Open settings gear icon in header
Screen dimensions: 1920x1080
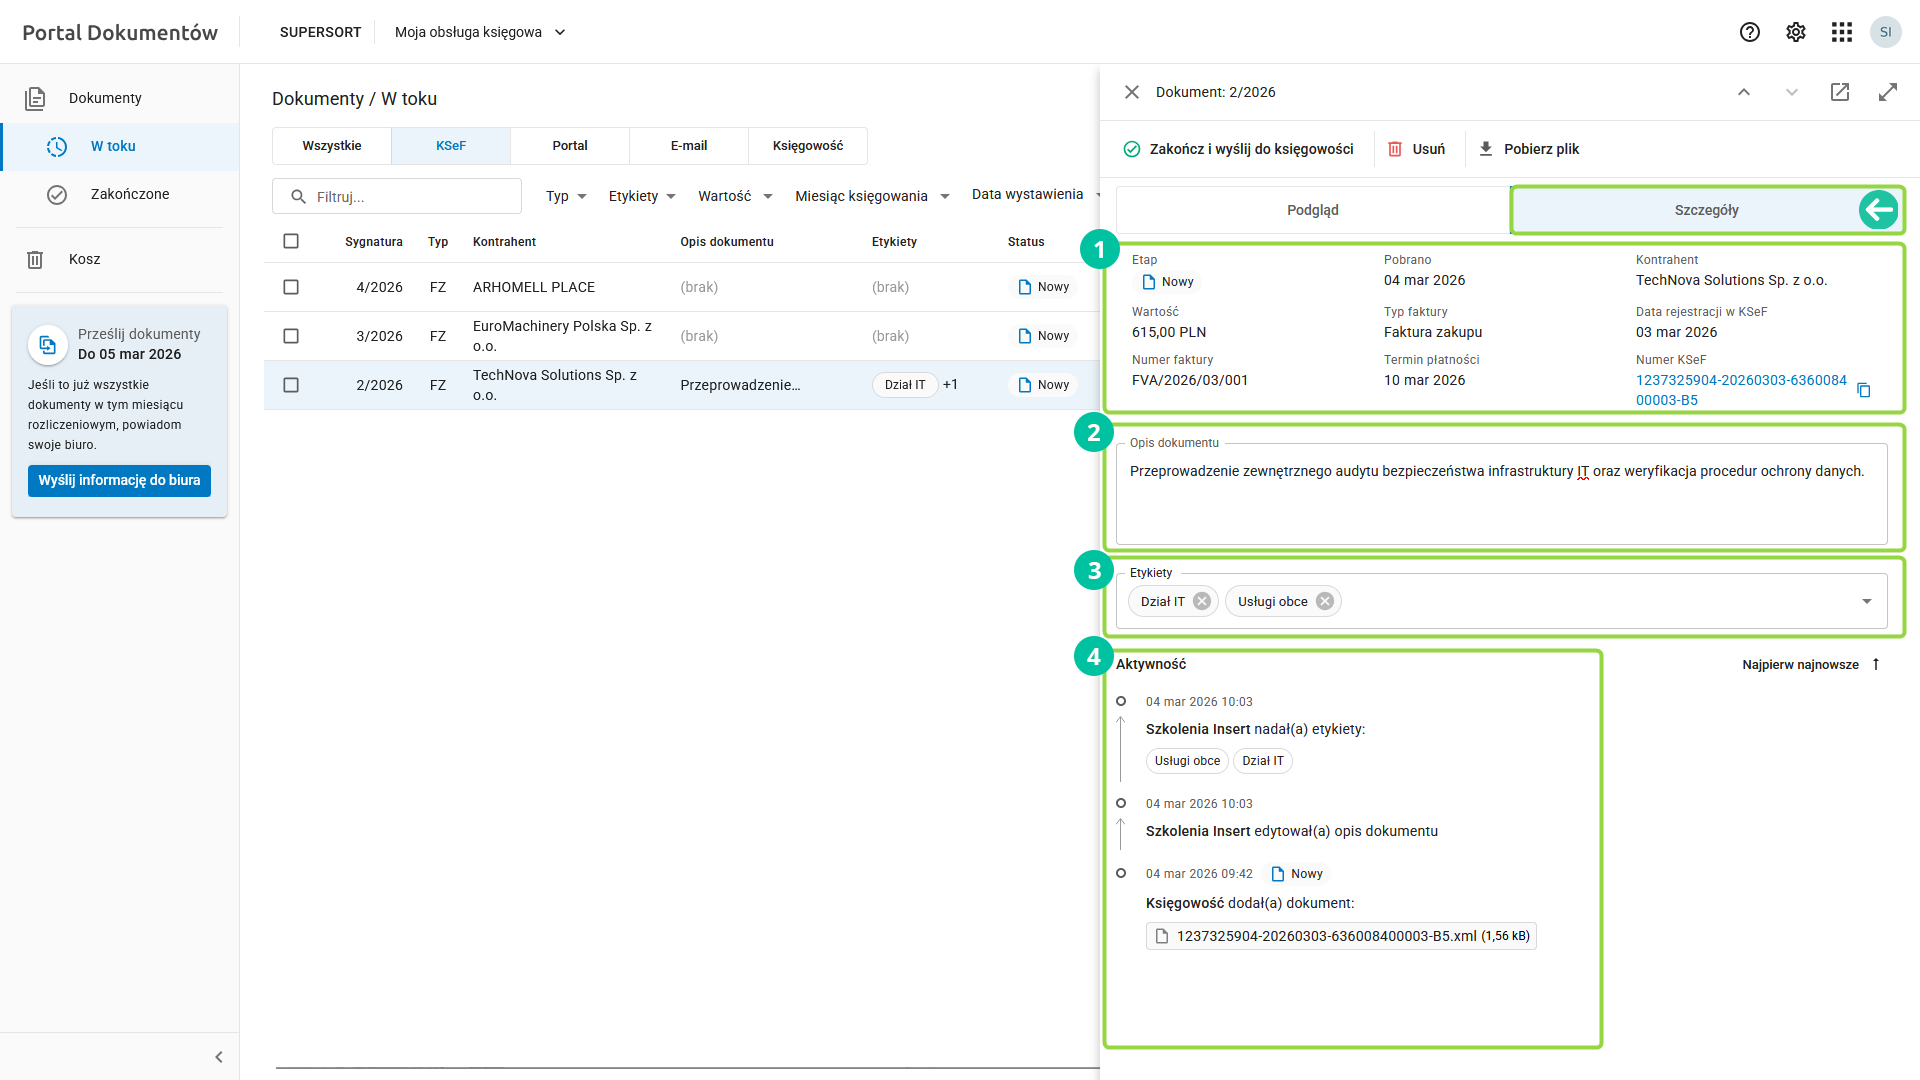(x=1795, y=32)
